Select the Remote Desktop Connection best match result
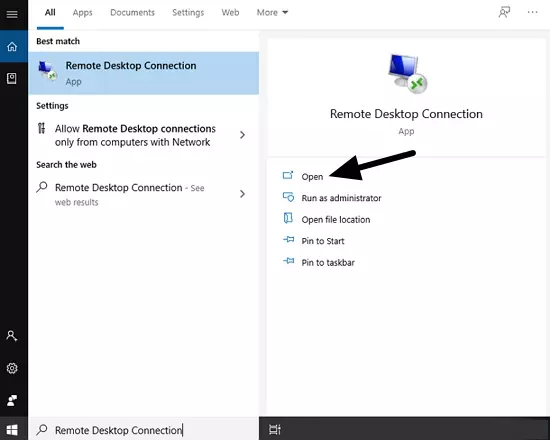550x440 pixels. pos(144,73)
